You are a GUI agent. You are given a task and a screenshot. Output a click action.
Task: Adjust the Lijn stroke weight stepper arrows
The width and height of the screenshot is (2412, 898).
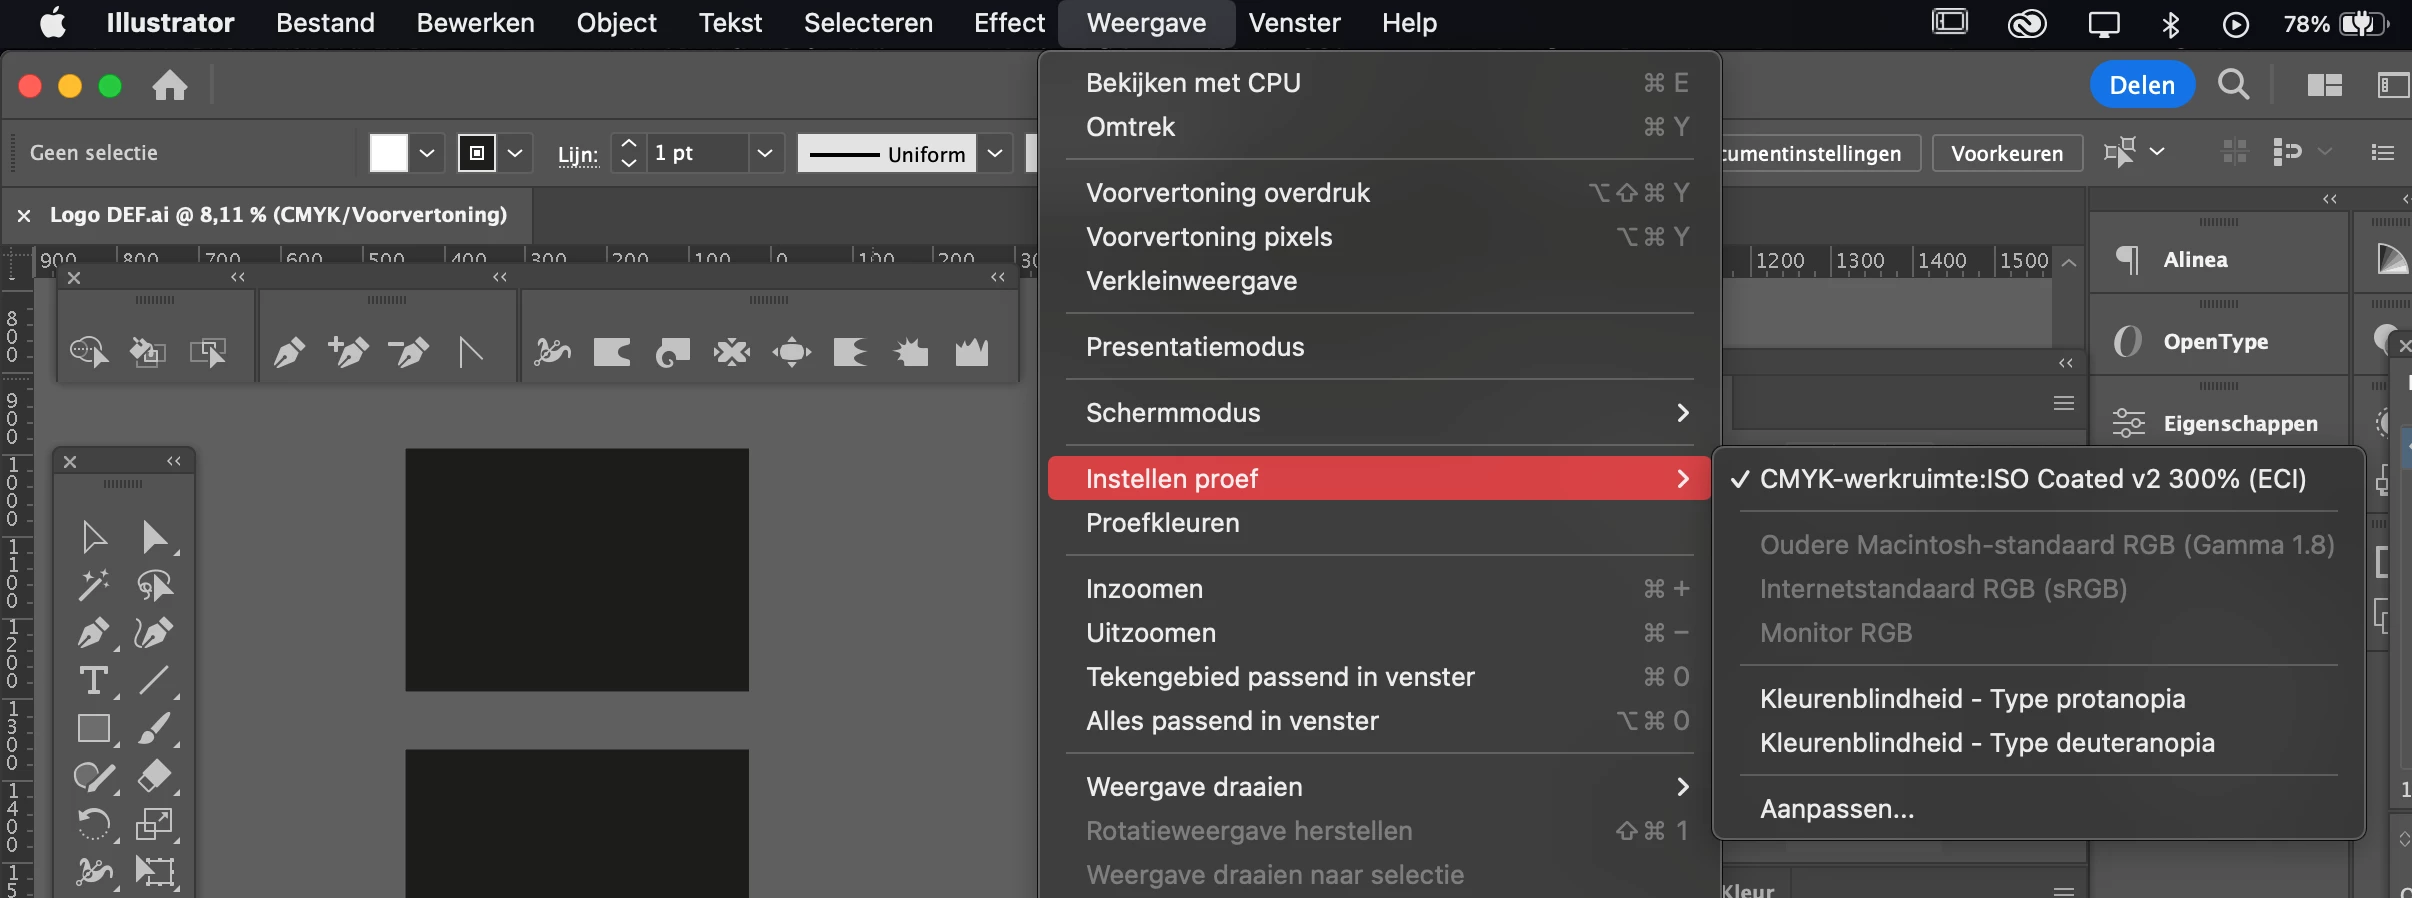point(628,153)
